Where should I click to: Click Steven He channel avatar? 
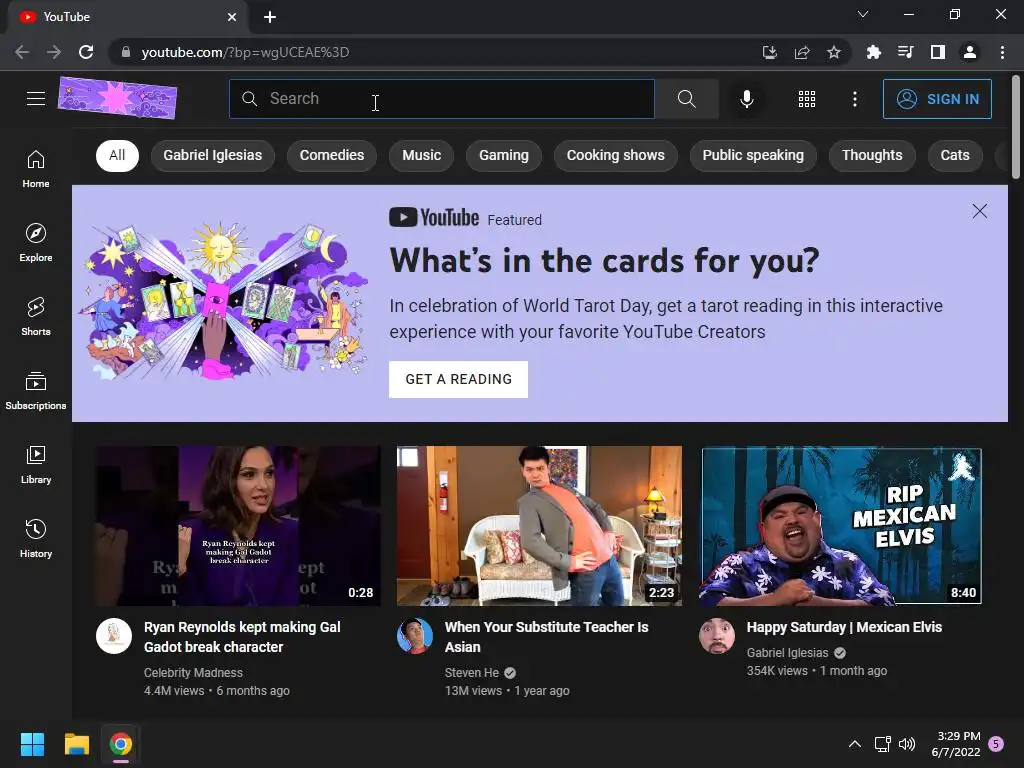(x=415, y=636)
